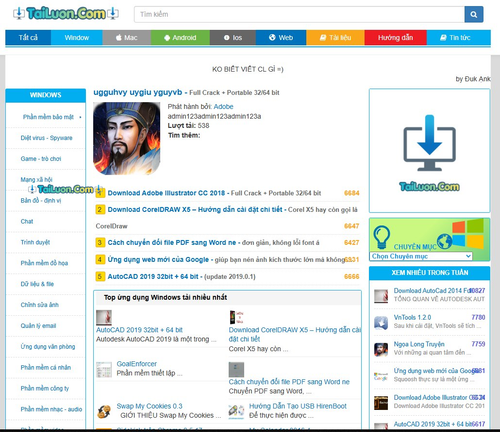Click Google web app icon in weekly list
This screenshot has height=432, width=500.
click(x=381, y=376)
